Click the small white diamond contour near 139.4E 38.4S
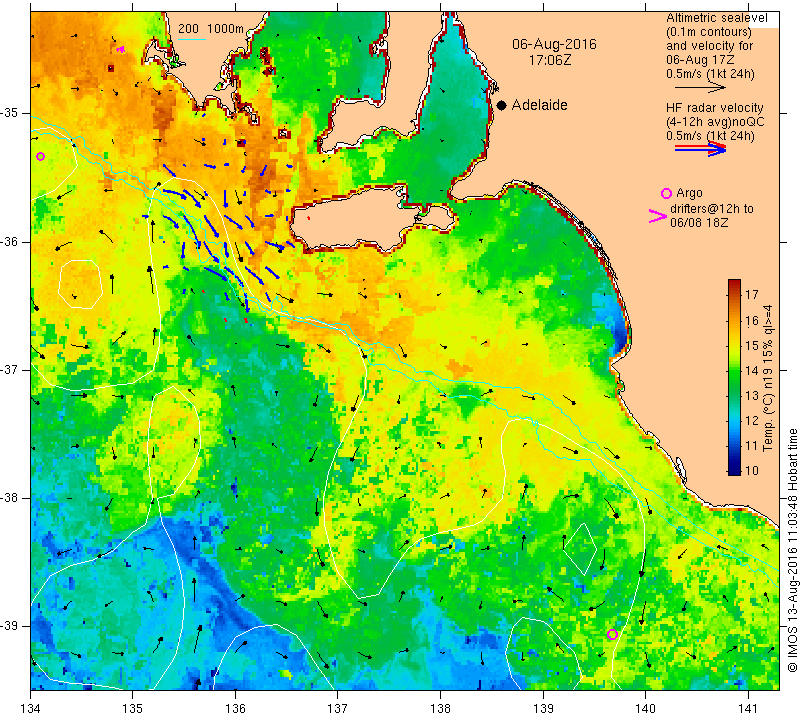800x720 pixels. (580, 549)
